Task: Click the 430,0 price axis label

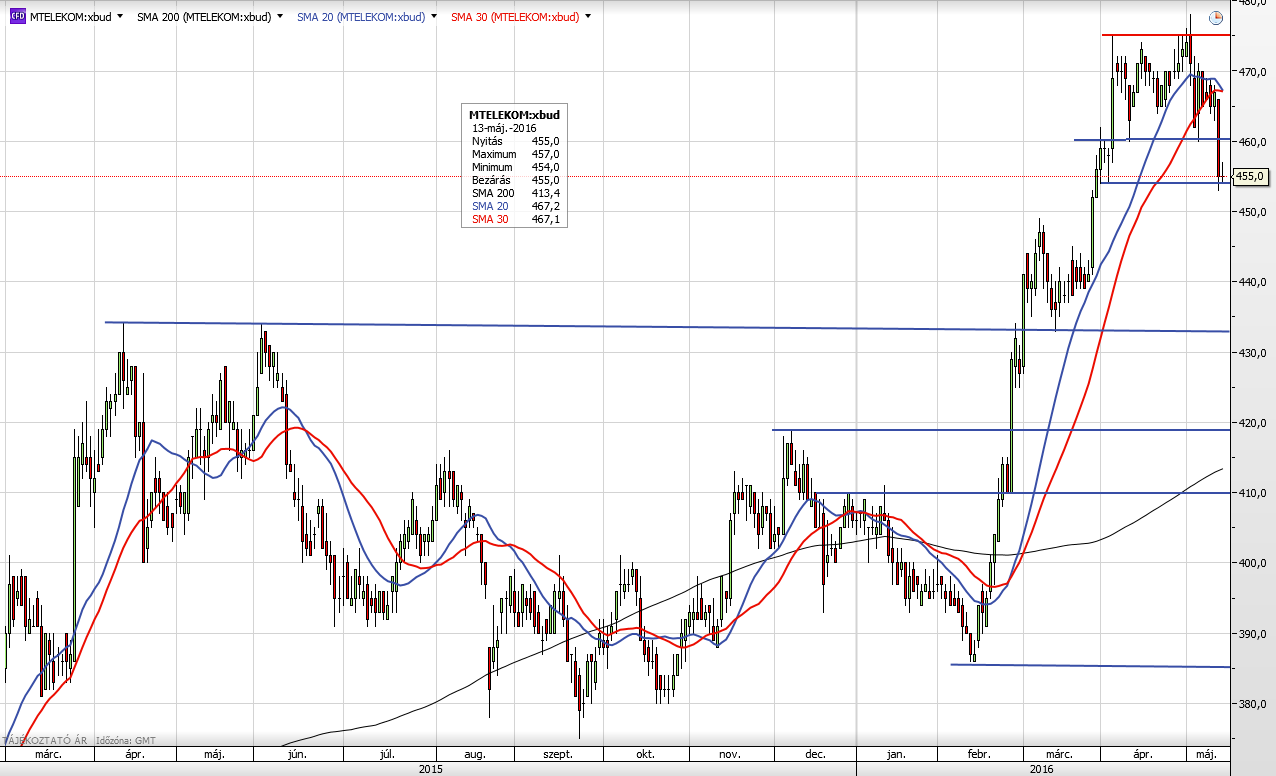Action: (x=1252, y=353)
